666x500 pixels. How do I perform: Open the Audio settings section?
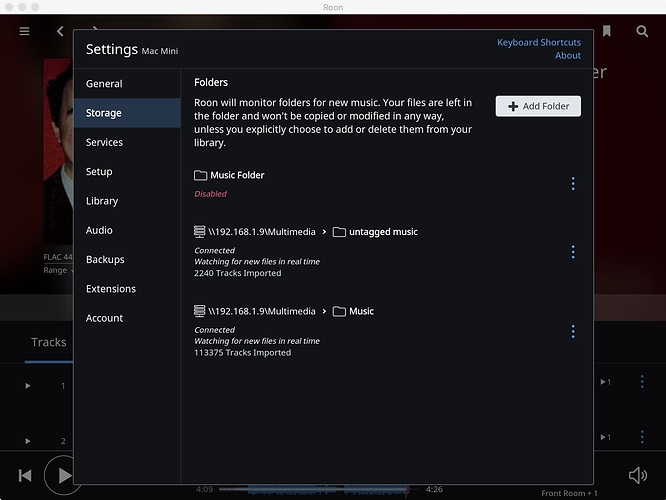tap(127, 230)
